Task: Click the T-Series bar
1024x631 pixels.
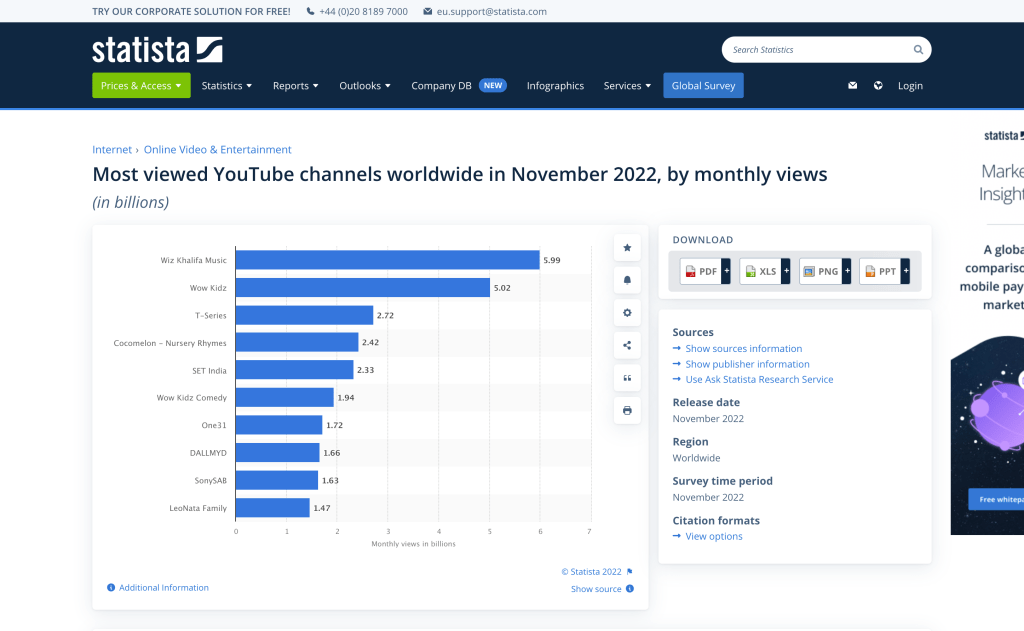Action: [x=304, y=315]
